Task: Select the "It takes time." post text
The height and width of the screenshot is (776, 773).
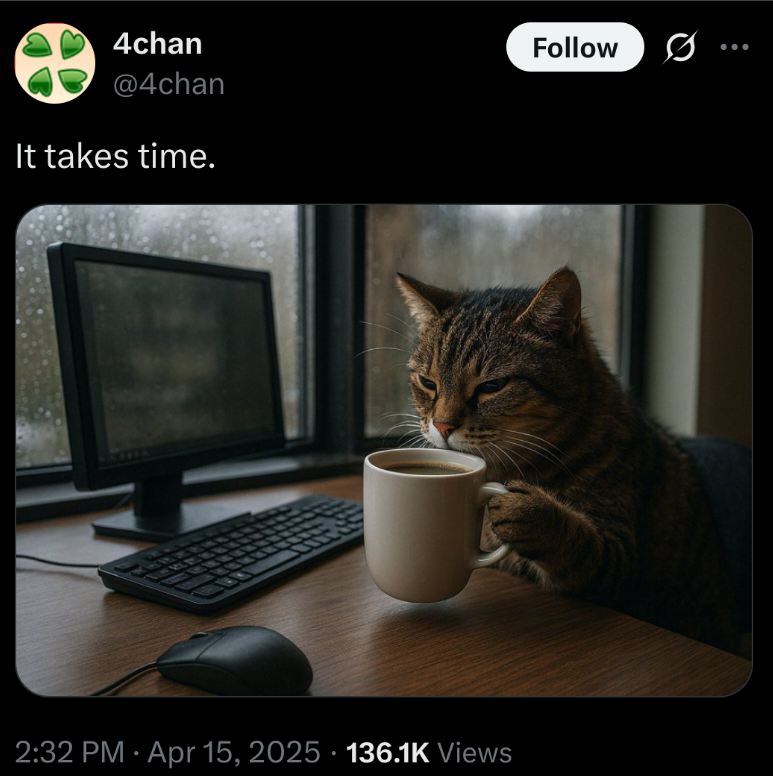Action: [x=115, y=156]
